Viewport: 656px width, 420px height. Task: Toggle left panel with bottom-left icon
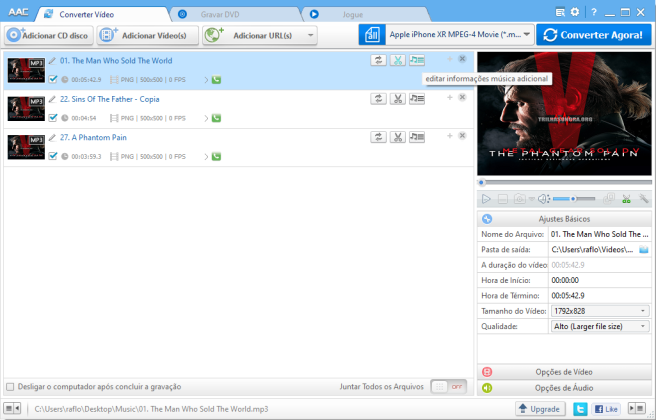click(x=12, y=408)
